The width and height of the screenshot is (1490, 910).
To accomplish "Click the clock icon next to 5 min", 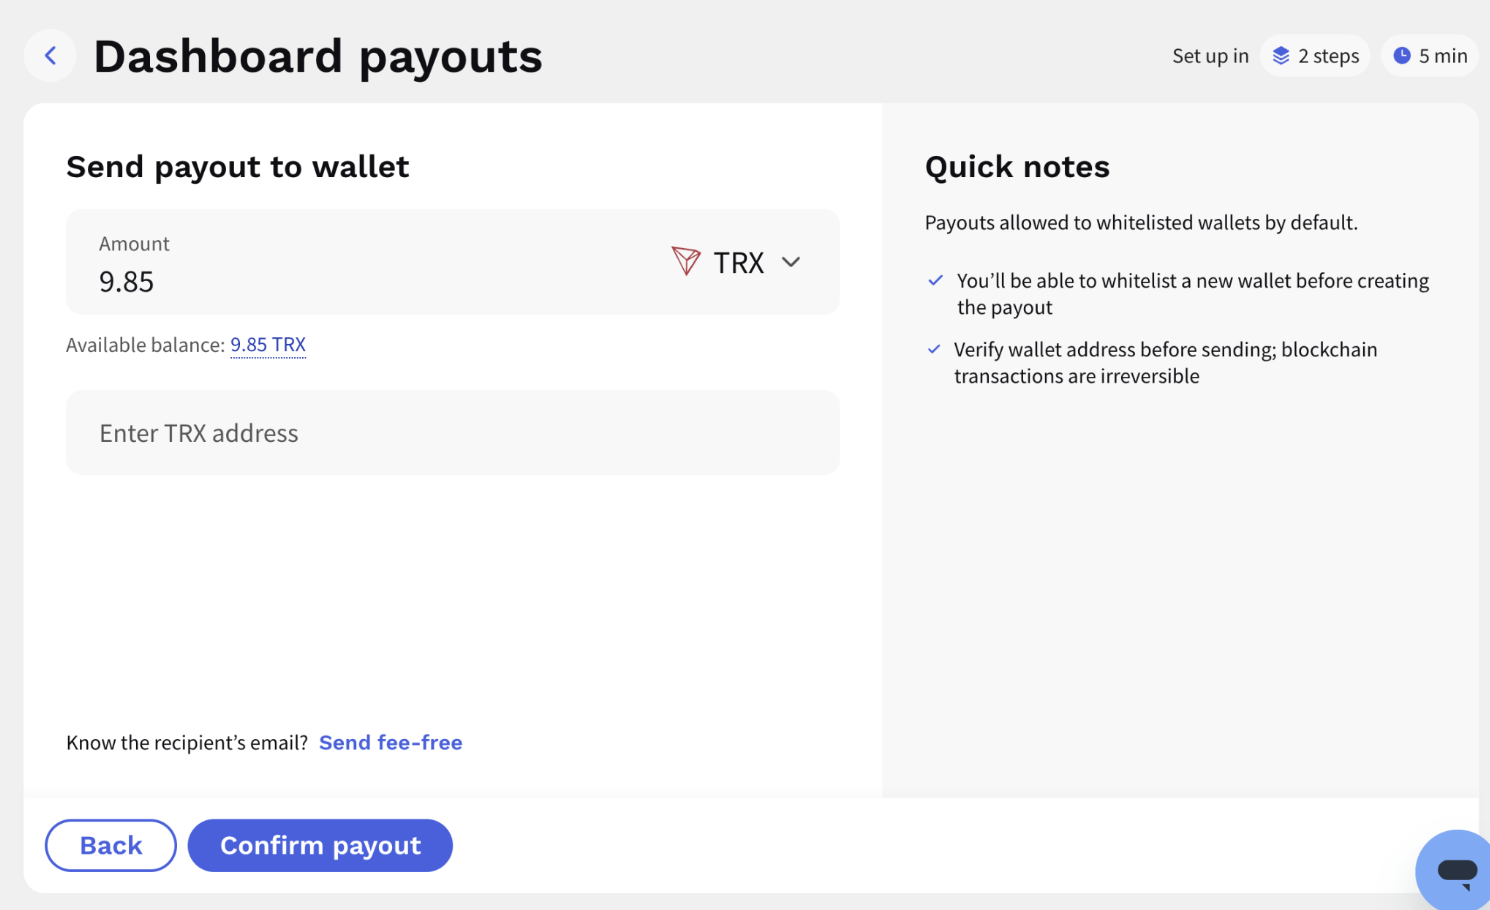I will pyautogui.click(x=1402, y=56).
